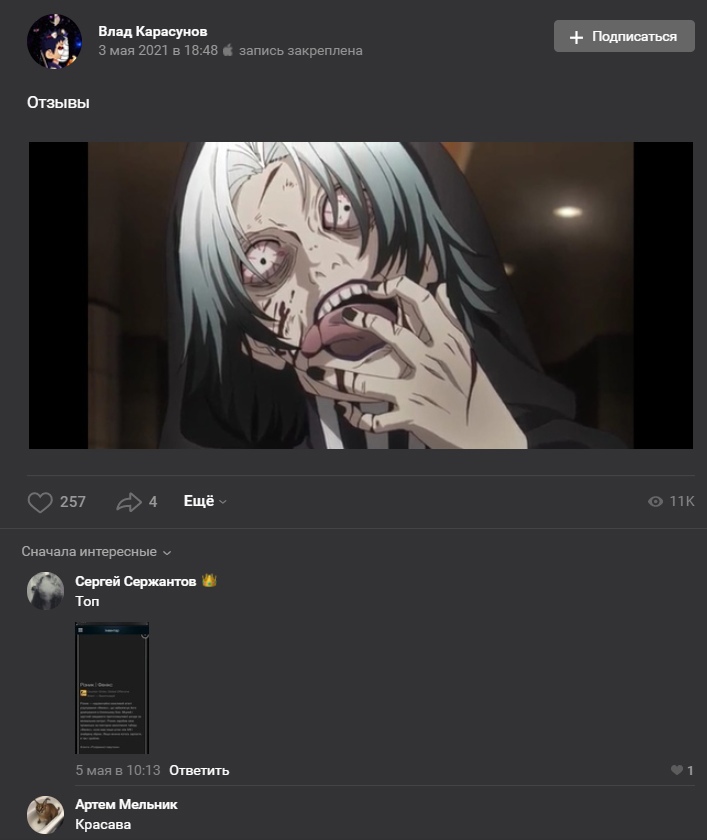Open Влад Карасунов's profile avatar
707x840 pixels.
55,41
